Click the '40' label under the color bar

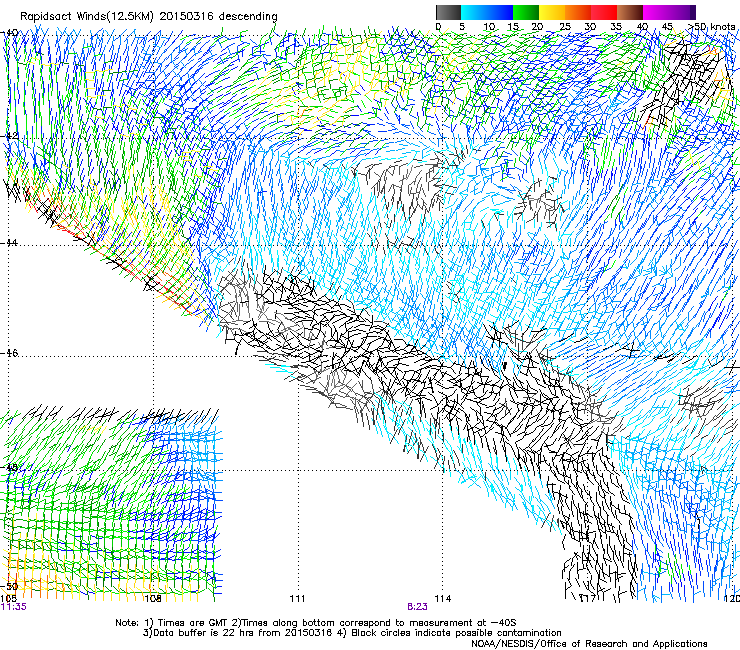pos(642,27)
